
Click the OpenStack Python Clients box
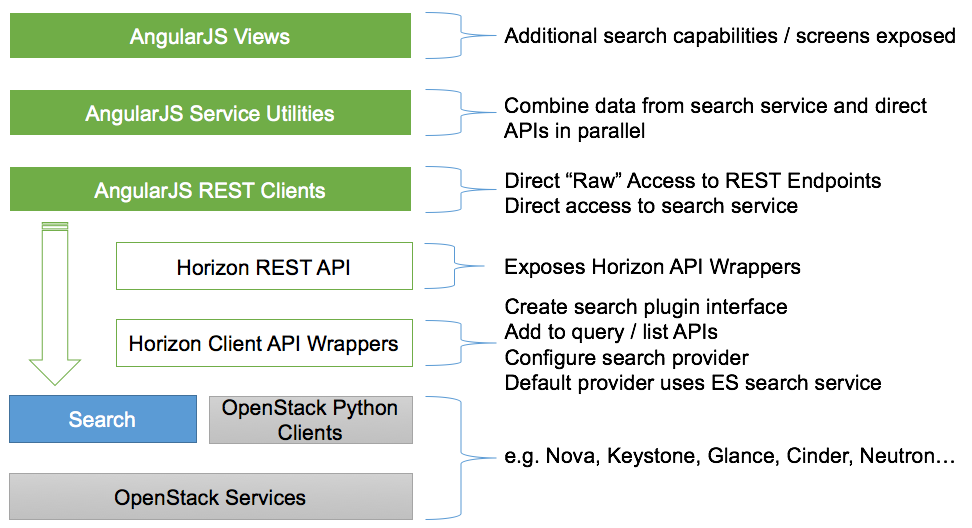(x=310, y=420)
